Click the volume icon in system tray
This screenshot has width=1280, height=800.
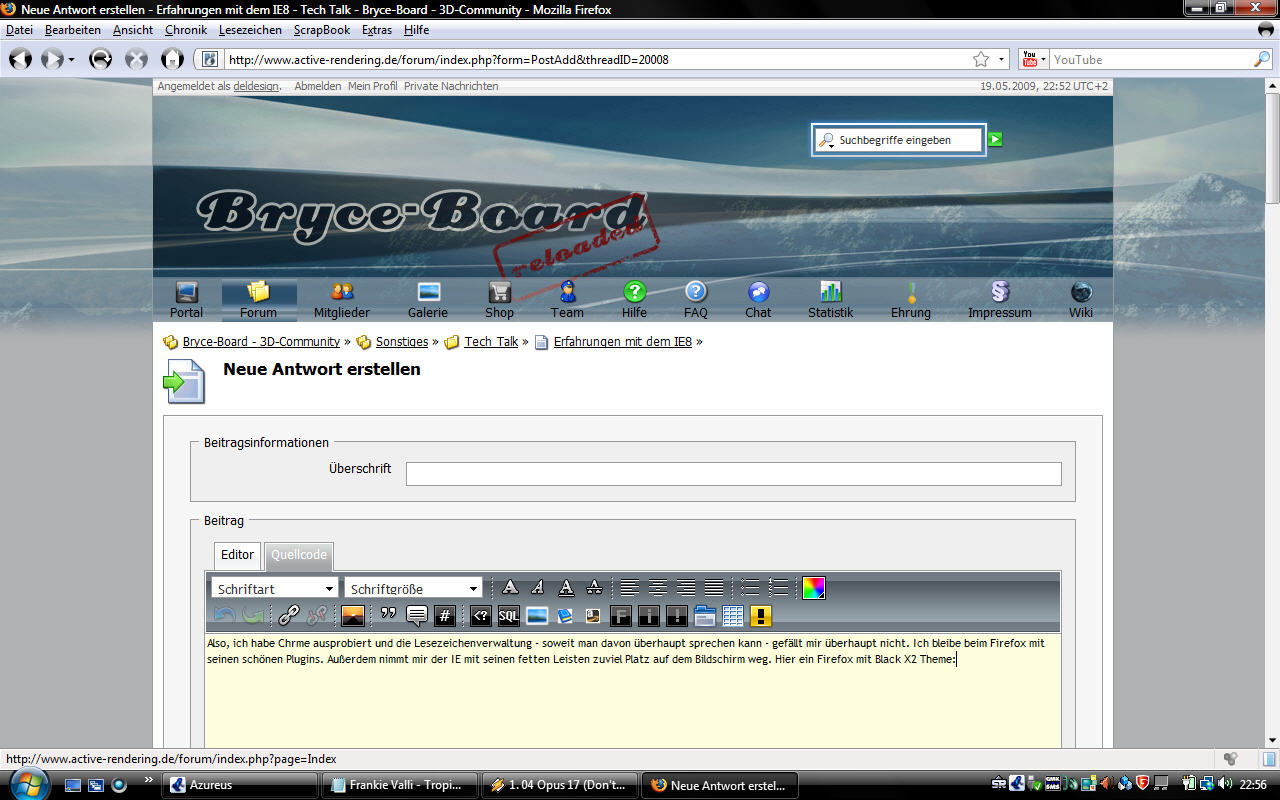[1225, 784]
